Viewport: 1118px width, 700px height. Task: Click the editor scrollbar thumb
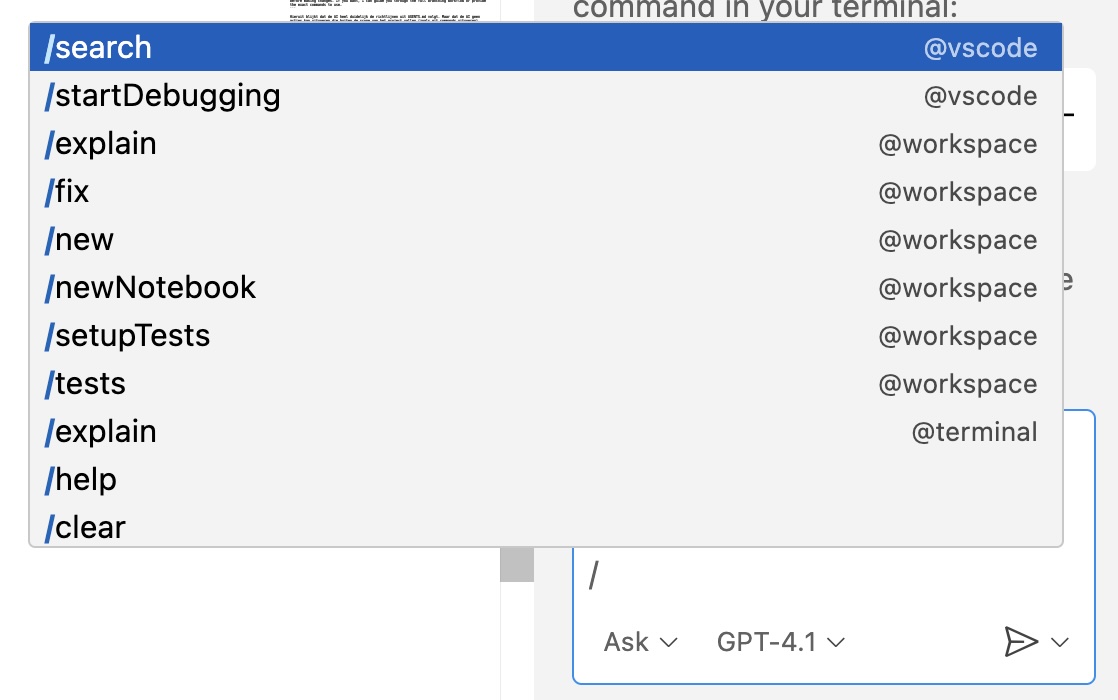click(x=517, y=565)
